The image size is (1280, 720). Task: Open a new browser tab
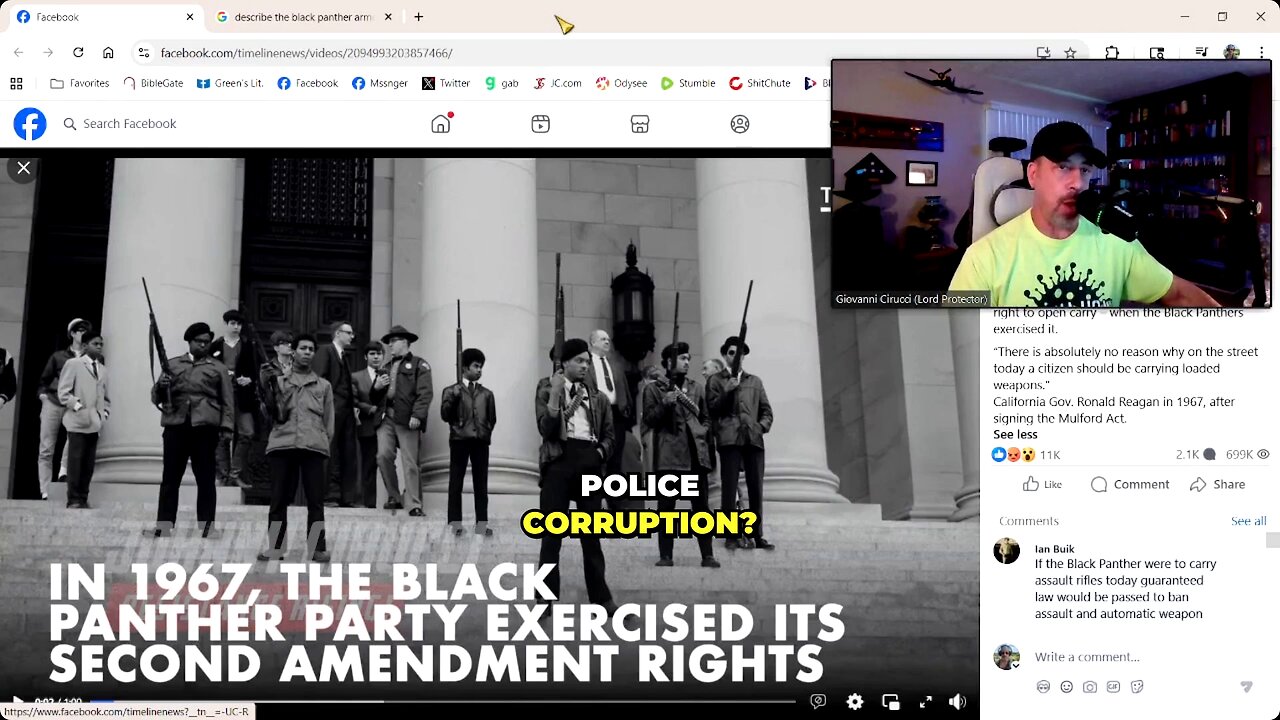[418, 17]
